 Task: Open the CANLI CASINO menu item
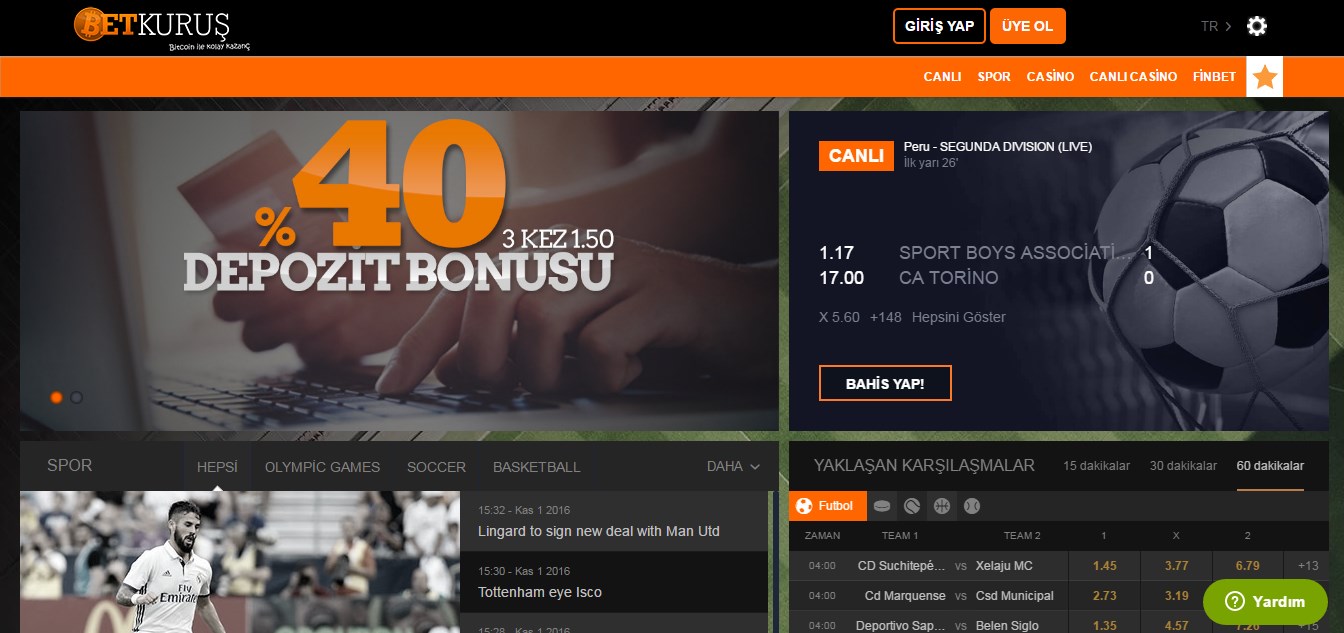point(1133,77)
